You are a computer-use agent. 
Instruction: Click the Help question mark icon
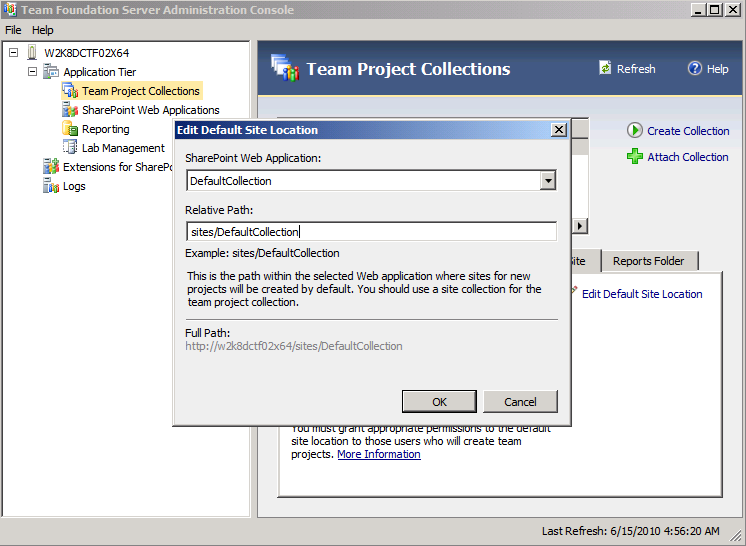click(694, 68)
